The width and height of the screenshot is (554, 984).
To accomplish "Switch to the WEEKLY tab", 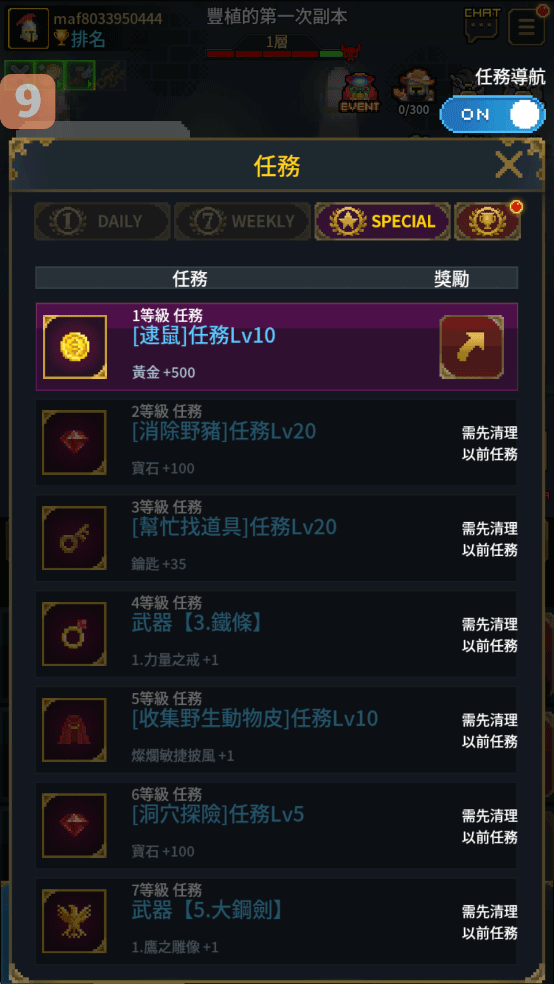I will pos(242,221).
